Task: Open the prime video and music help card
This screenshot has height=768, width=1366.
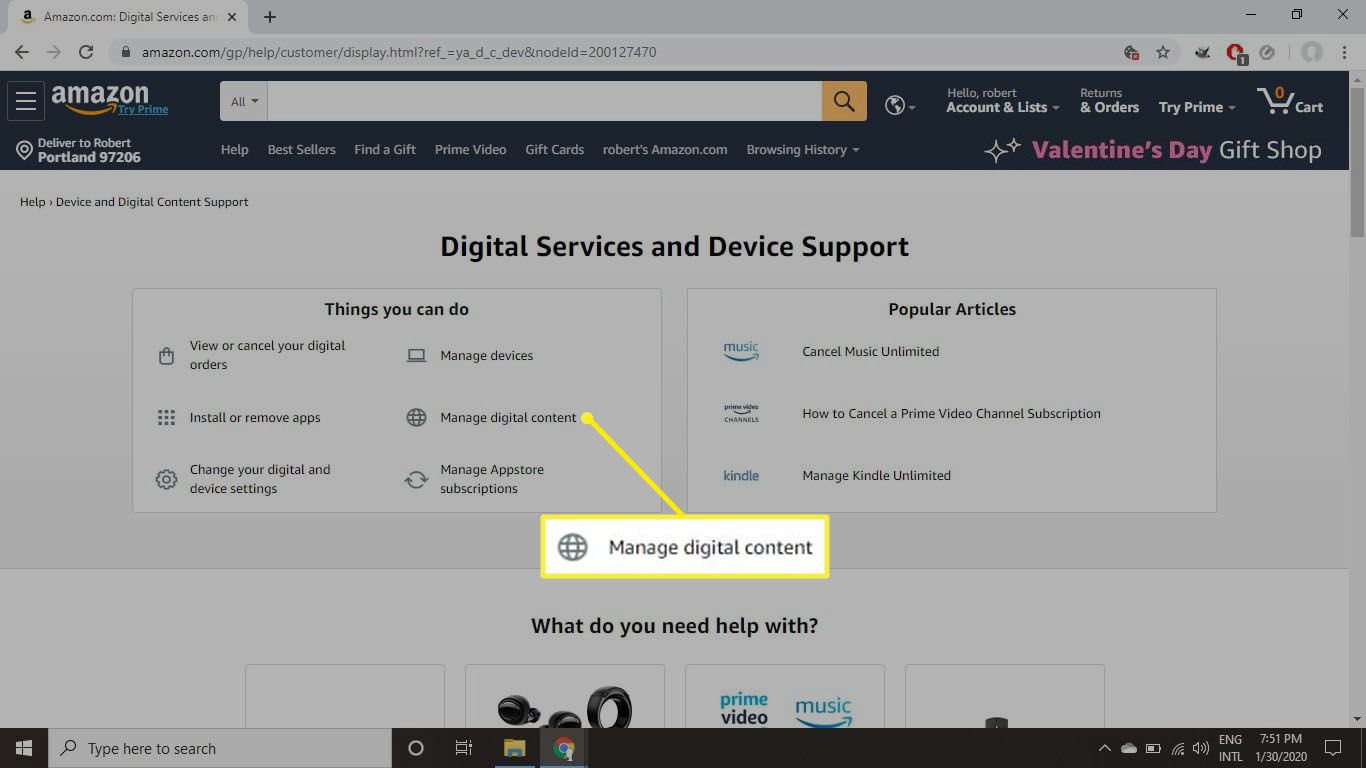Action: coord(785,697)
